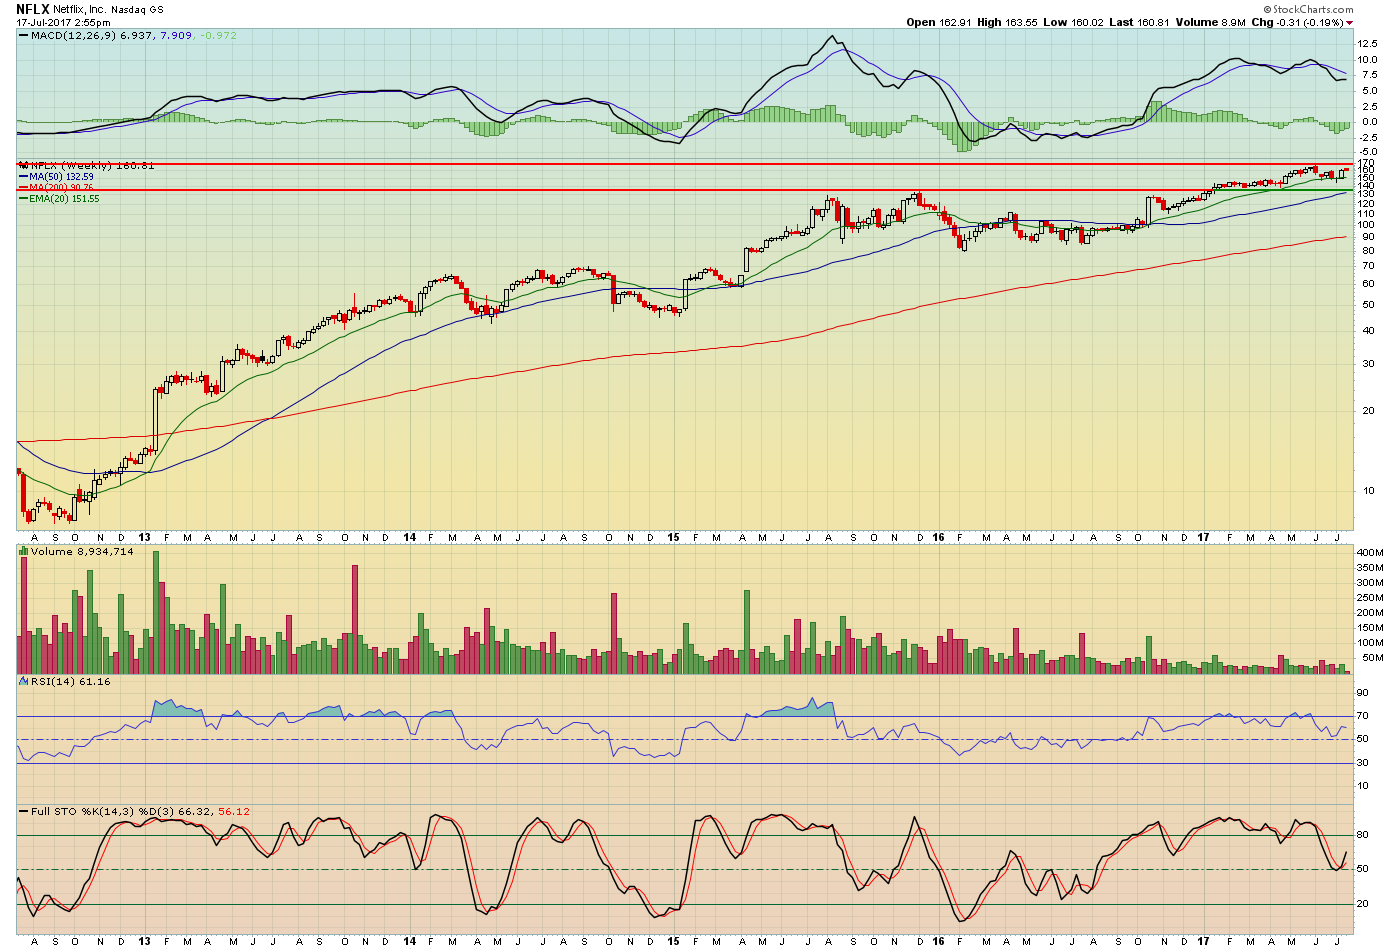Click the 80 label on stochastic axis
The height and width of the screenshot is (950, 1400).
point(1362,835)
